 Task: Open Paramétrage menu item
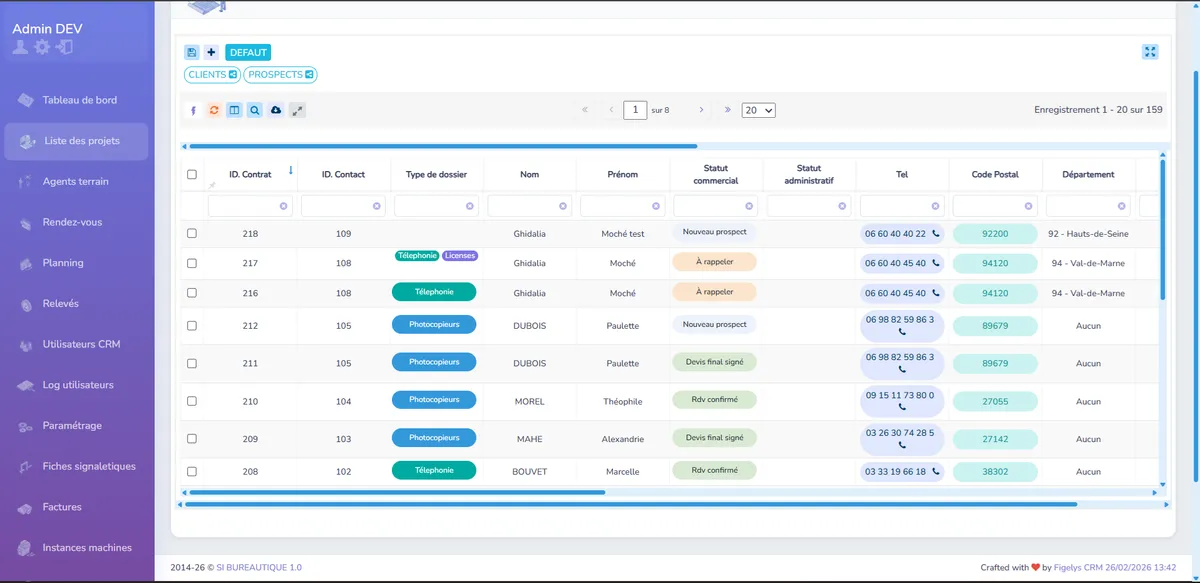[77, 426]
